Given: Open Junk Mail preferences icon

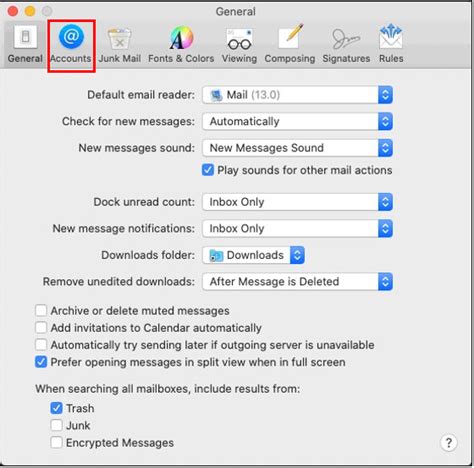Looking at the screenshot, I should coord(119,38).
